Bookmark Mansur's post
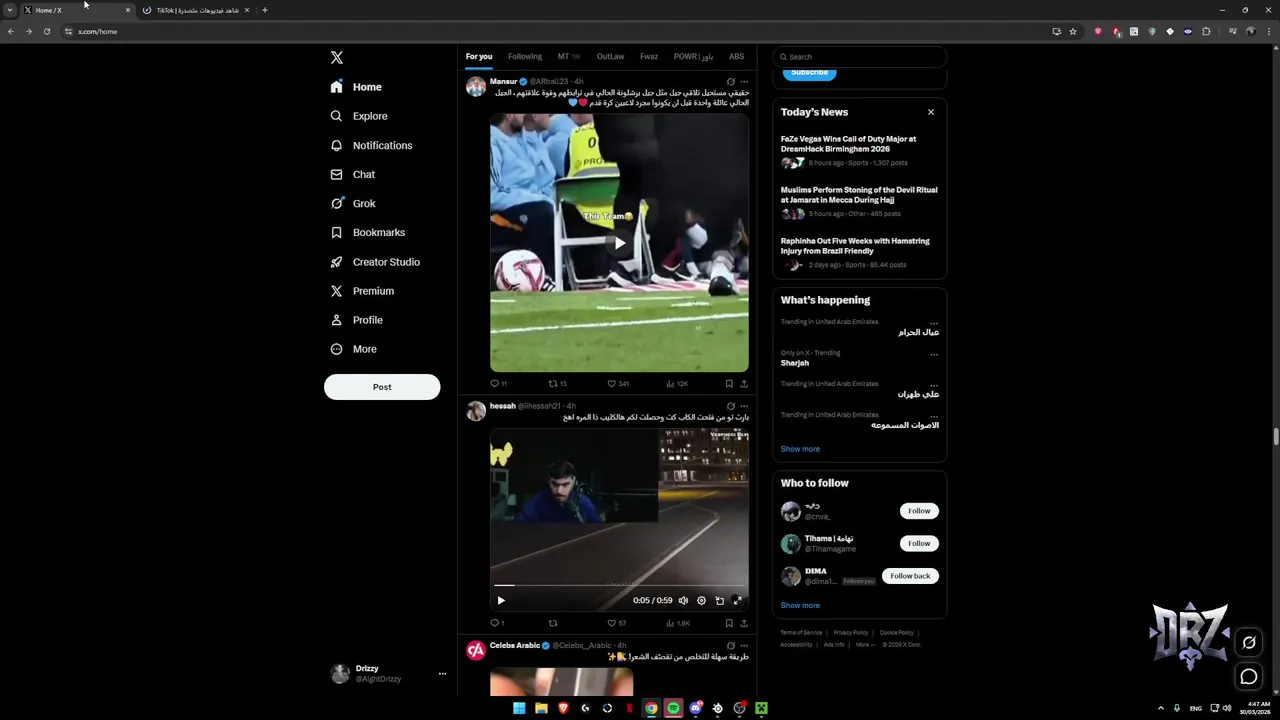The image size is (1280, 720). 729,384
